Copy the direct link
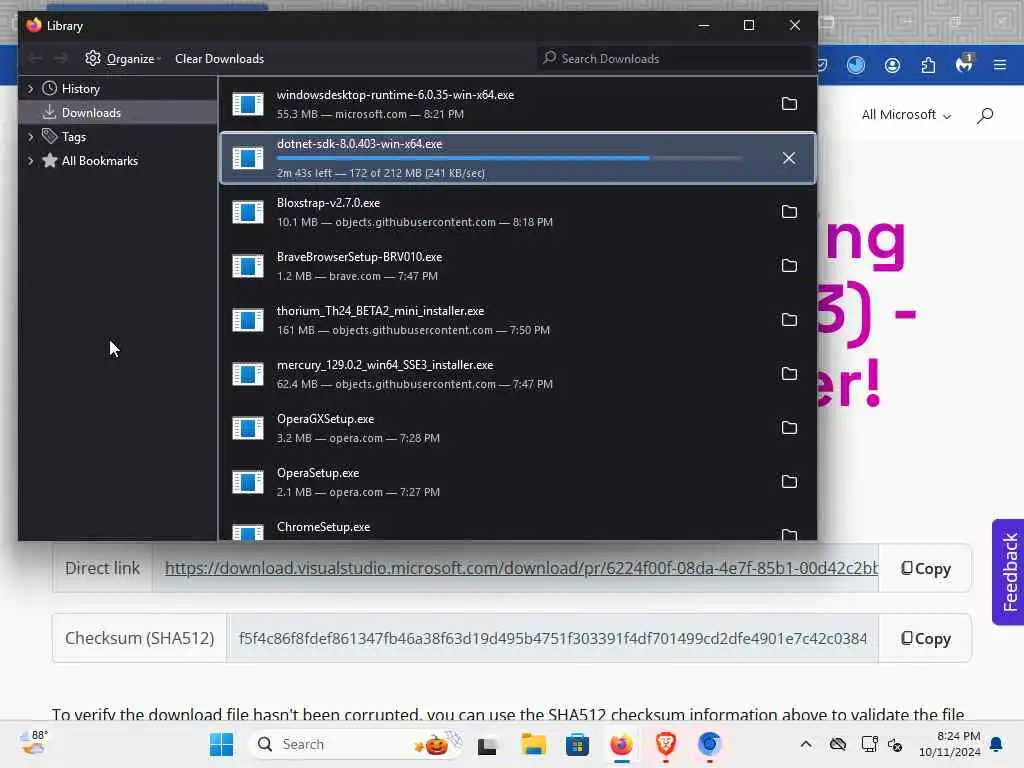The image size is (1024, 768). (925, 569)
